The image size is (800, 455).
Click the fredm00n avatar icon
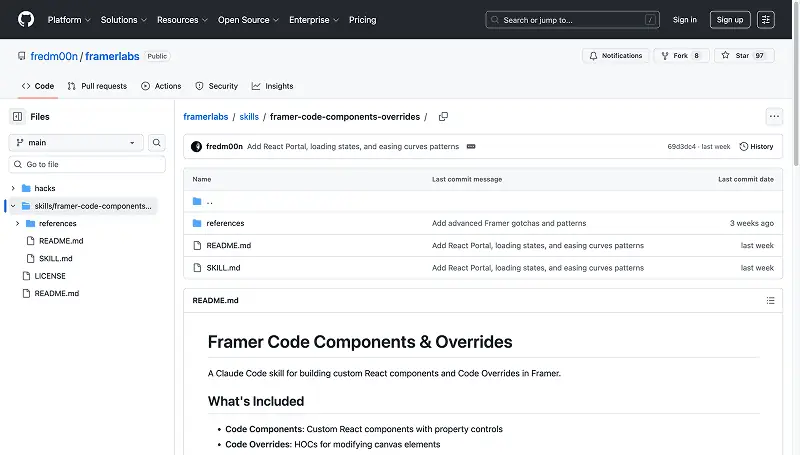196,146
